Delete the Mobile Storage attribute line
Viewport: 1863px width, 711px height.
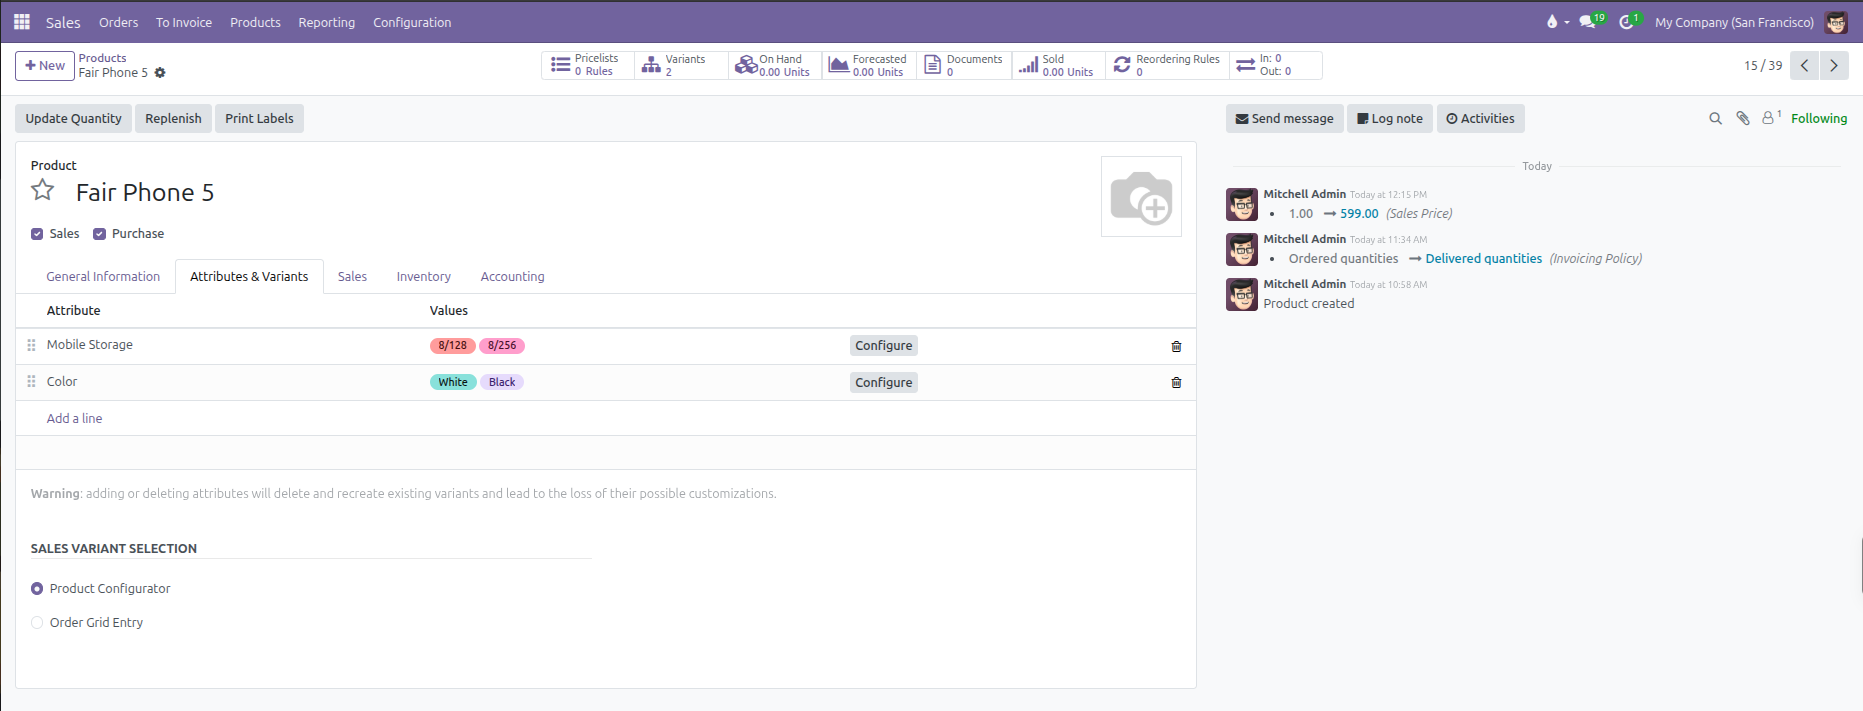pos(1176,346)
